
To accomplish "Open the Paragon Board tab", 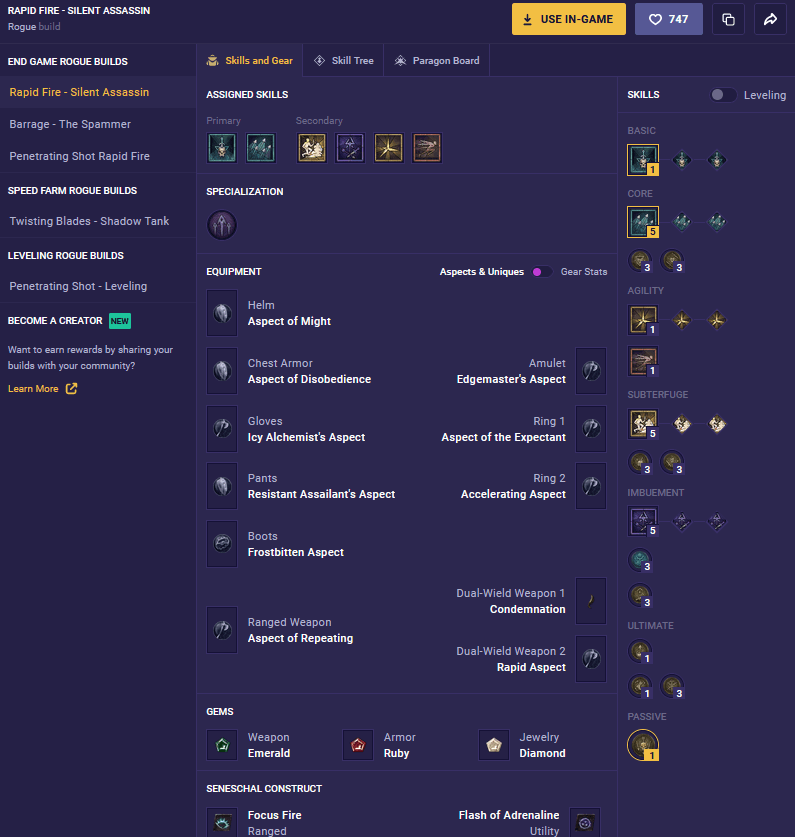I will click(436, 61).
